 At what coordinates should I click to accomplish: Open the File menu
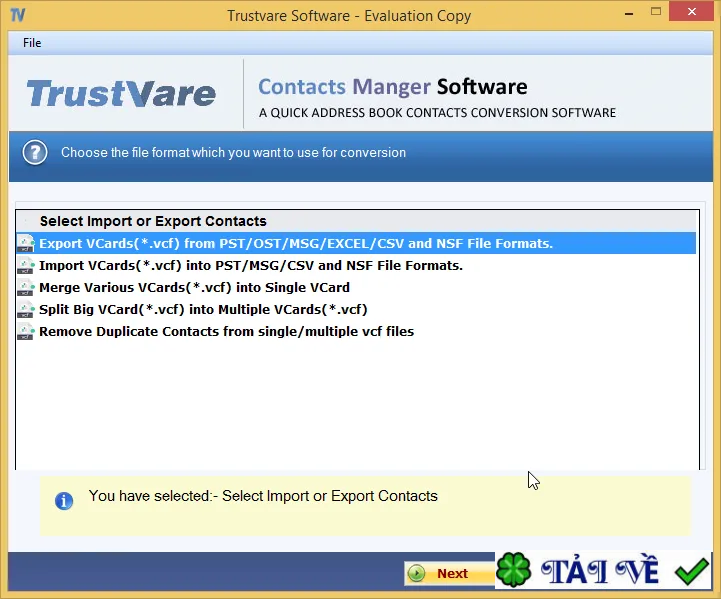32,43
